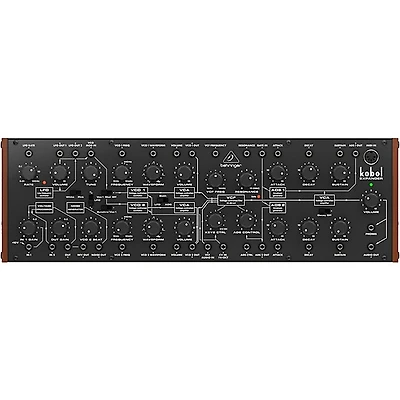
Task: Click the ADS 1 DECAY knob
Action: point(308,172)
